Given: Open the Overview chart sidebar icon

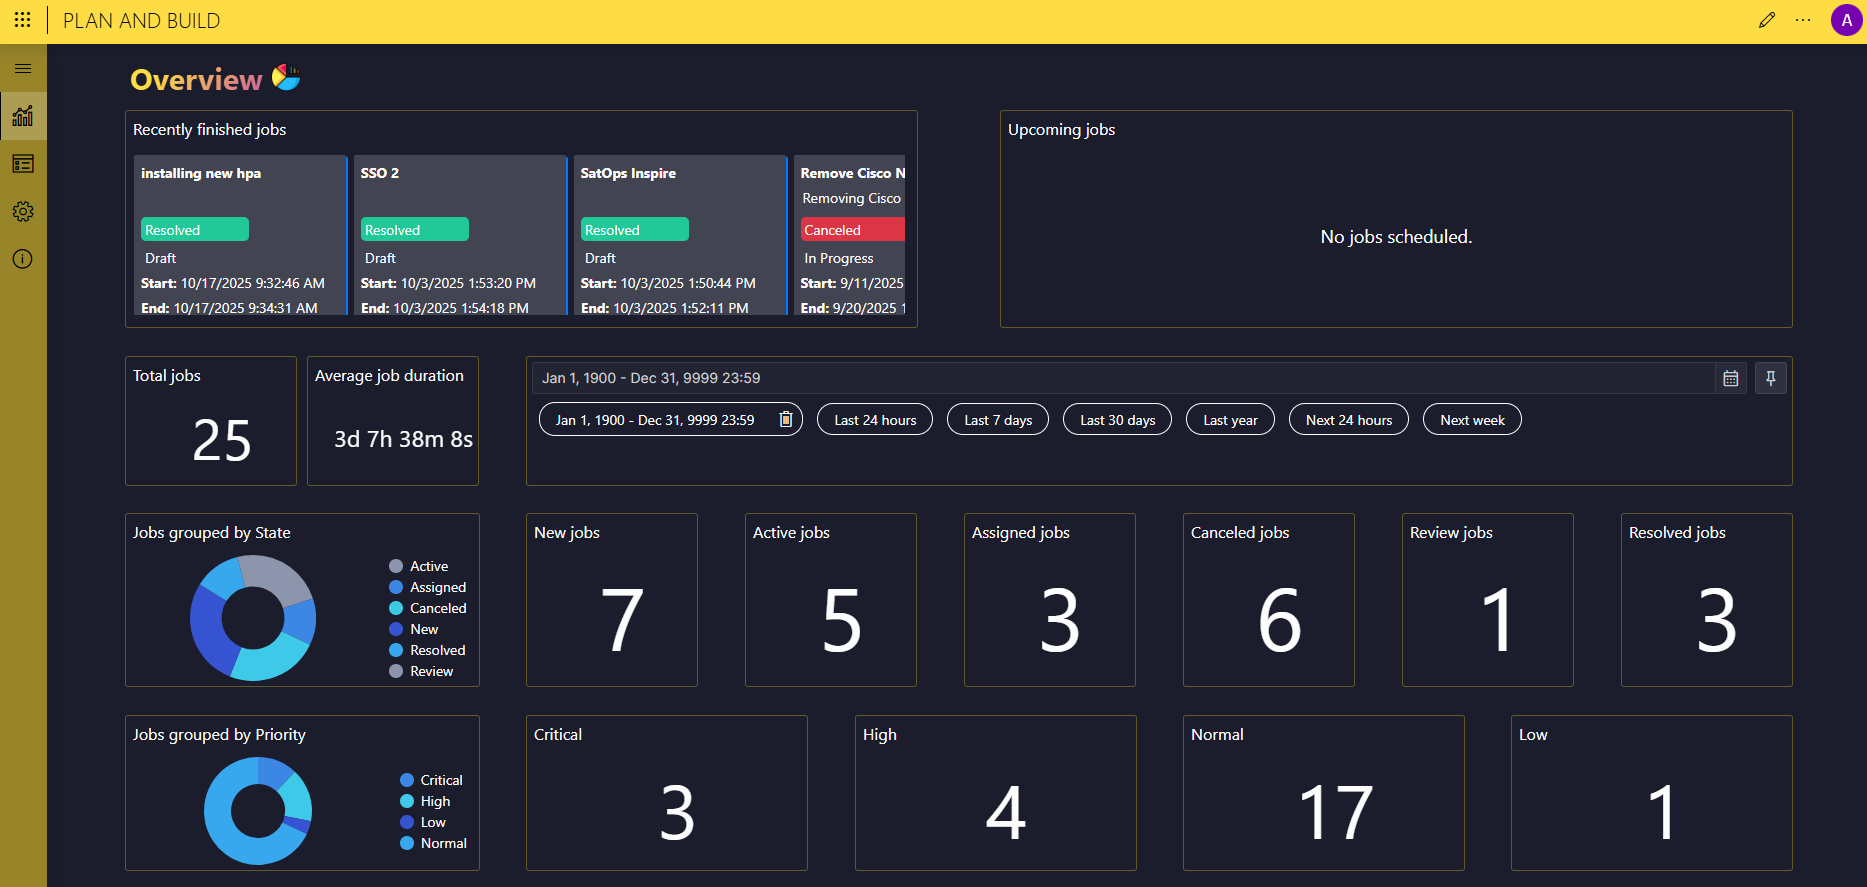Looking at the screenshot, I should (23, 116).
